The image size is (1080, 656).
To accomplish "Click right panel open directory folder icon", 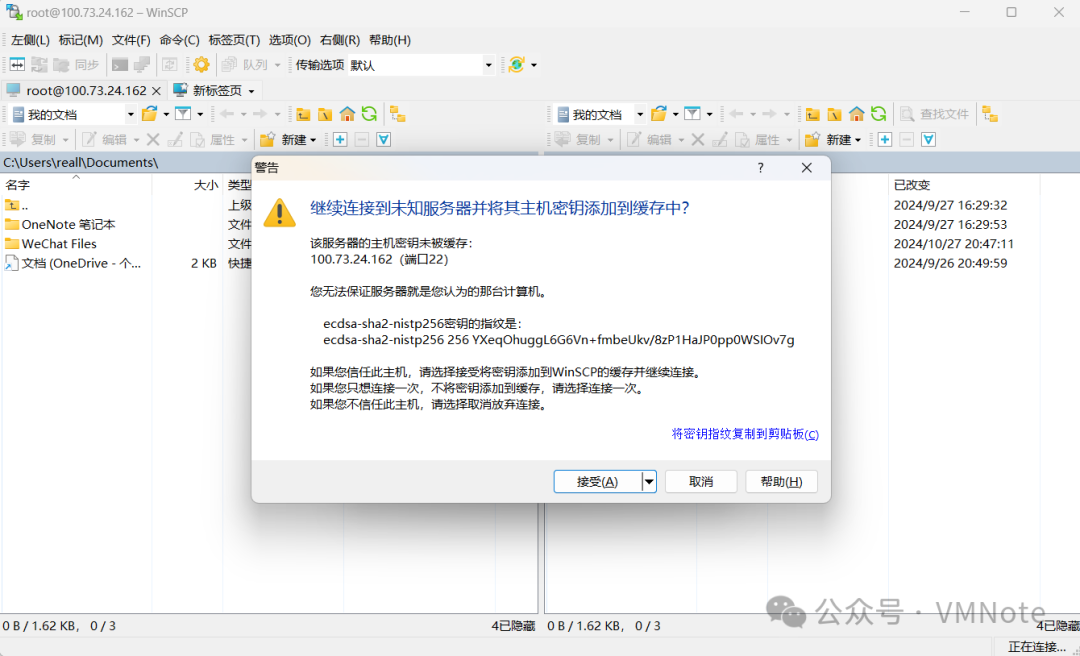I will click(659, 114).
